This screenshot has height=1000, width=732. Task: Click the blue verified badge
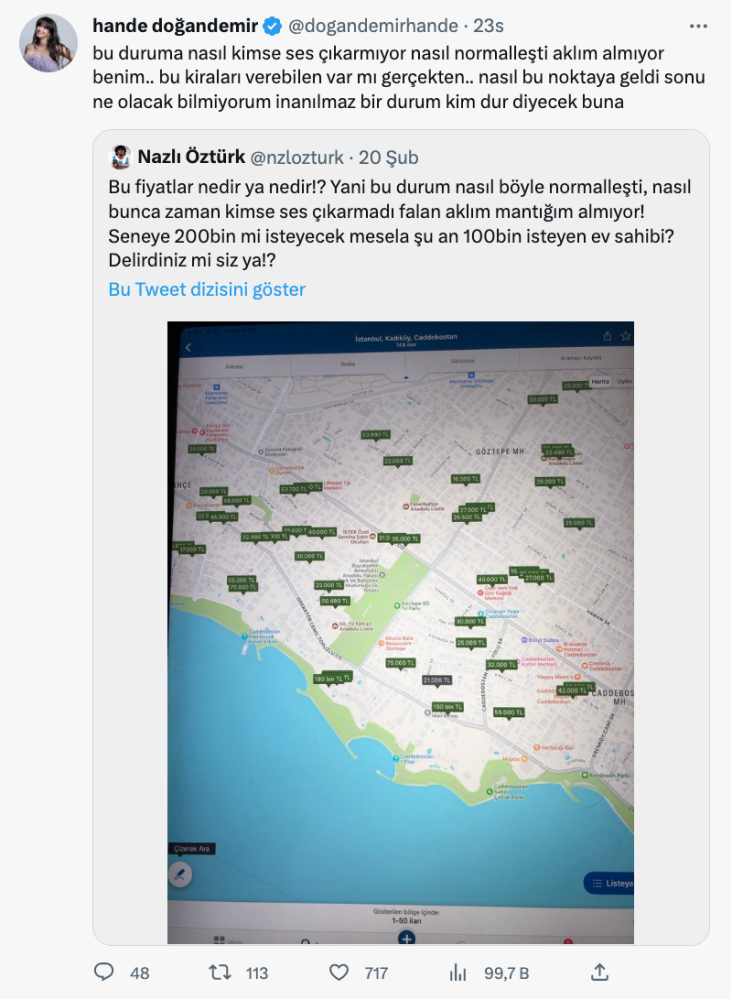(272, 26)
